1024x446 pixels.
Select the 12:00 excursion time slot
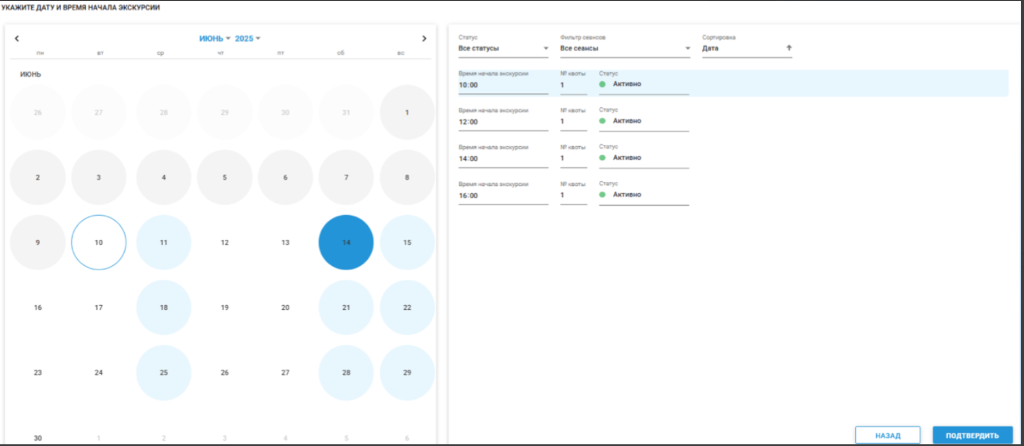pyautogui.click(x=504, y=122)
